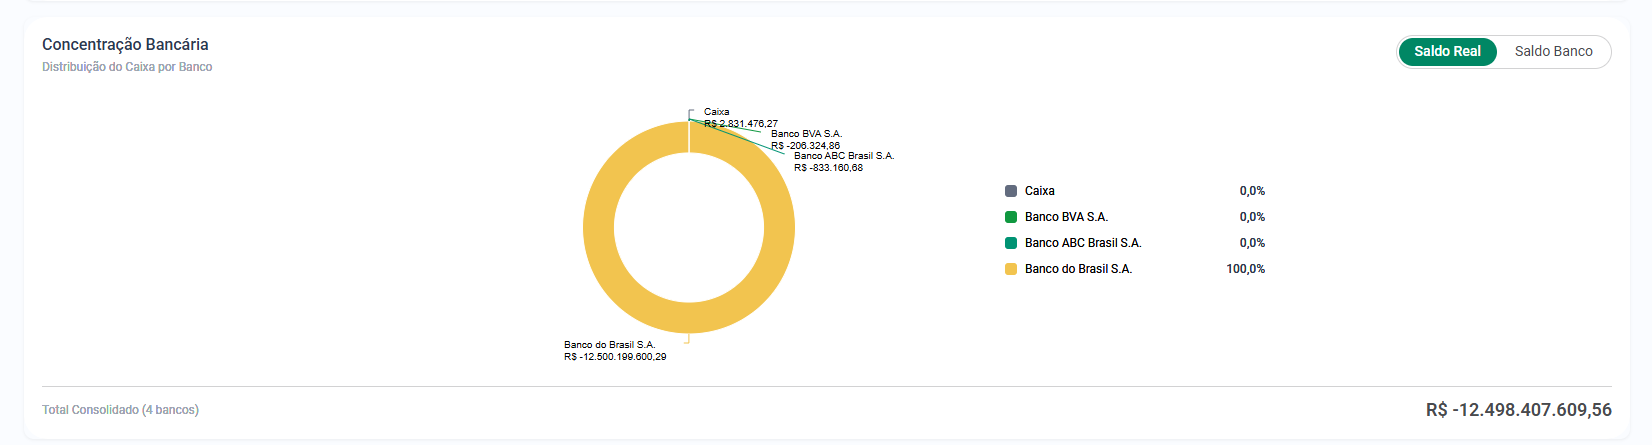
Task: Click the Caixa gray legend swatch
Action: pyautogui.click(x=1011, y=191)
